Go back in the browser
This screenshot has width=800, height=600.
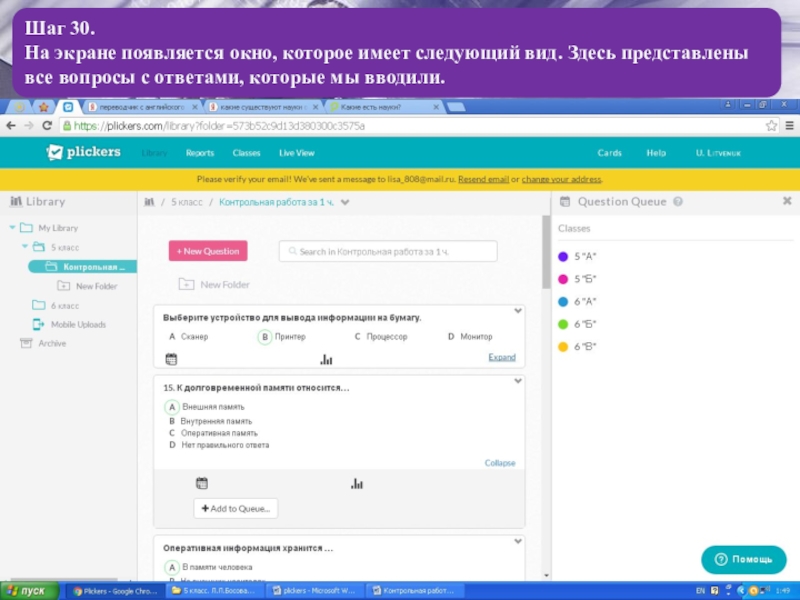click(11, 126)
